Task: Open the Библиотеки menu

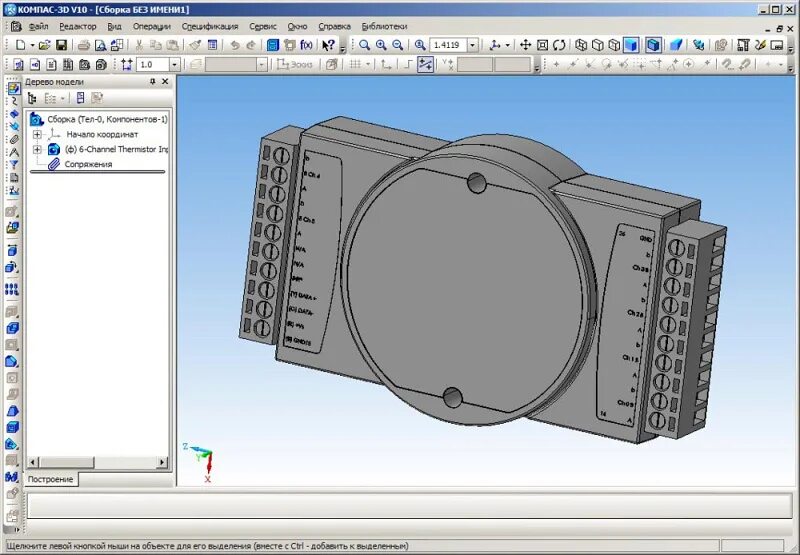Action: pos(384,27)
